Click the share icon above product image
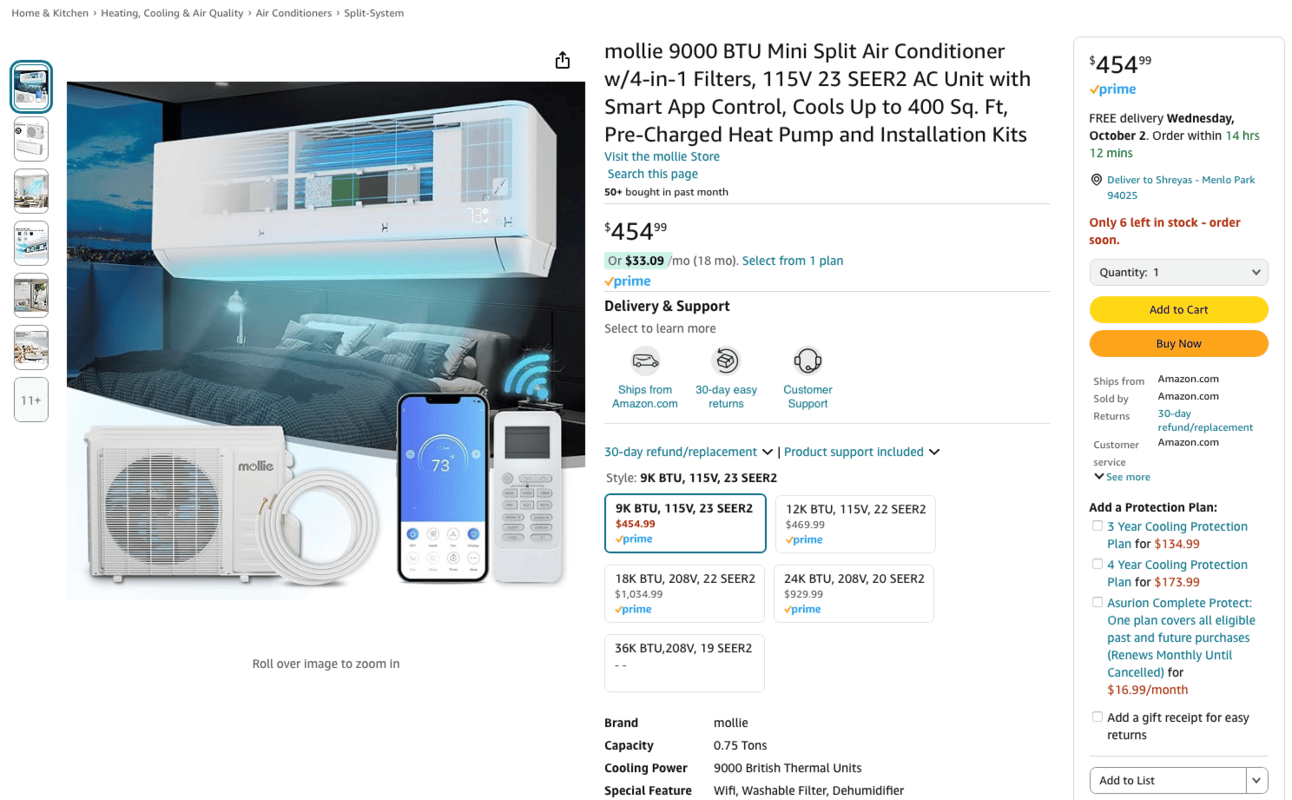Image resolution: width=1292 pixels, height=800 pixels. pos(563,60)
